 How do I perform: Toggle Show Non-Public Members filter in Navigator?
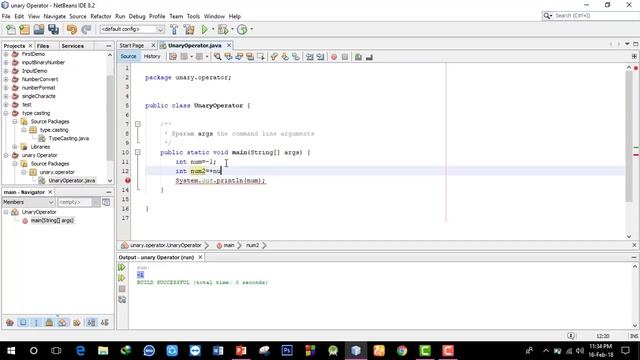(49, 323)
